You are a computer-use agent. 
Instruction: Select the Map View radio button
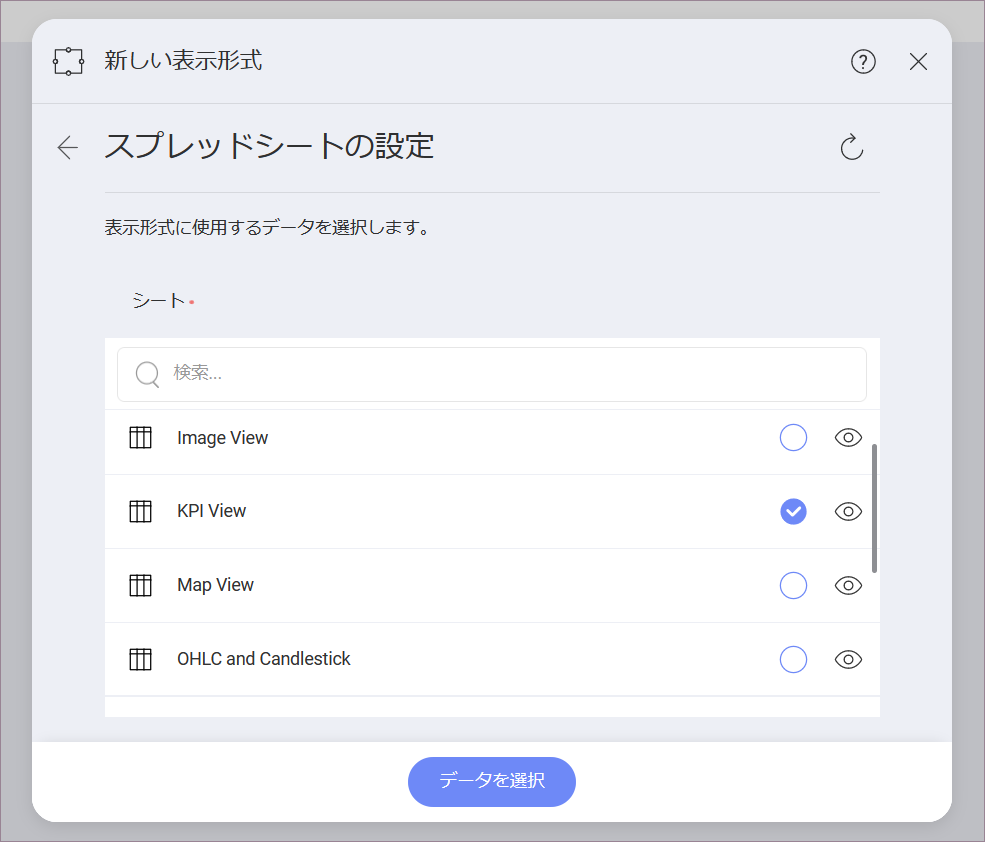[793, 586]
